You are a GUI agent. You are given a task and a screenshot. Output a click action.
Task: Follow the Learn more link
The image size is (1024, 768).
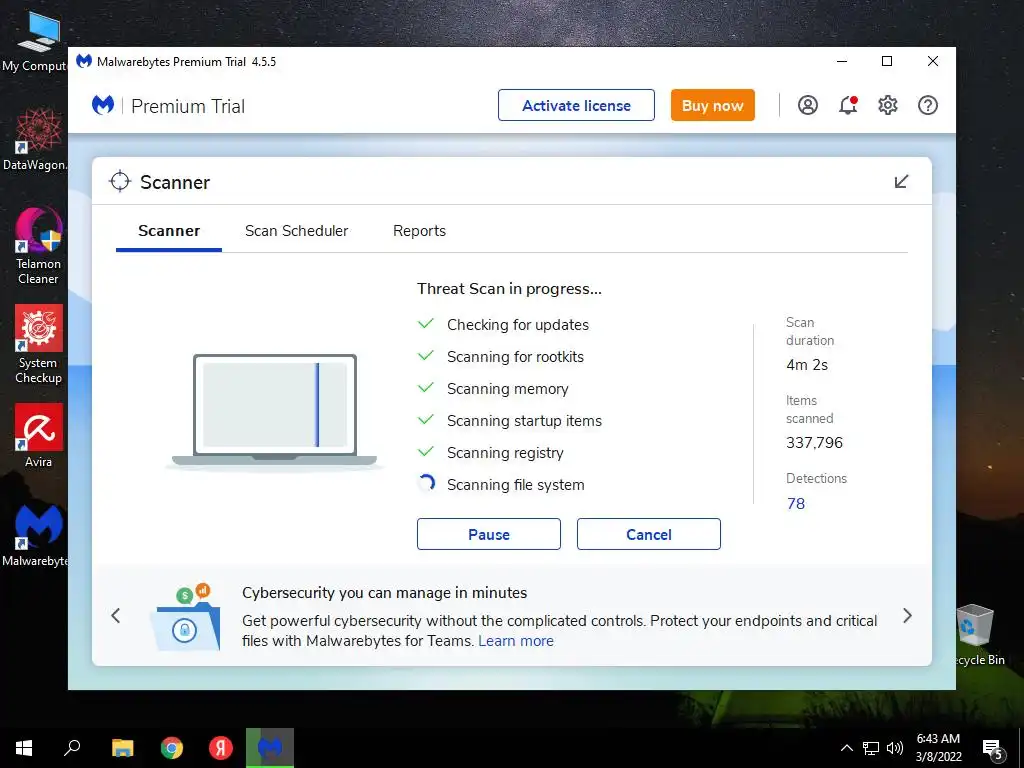(x=516, y=641)
